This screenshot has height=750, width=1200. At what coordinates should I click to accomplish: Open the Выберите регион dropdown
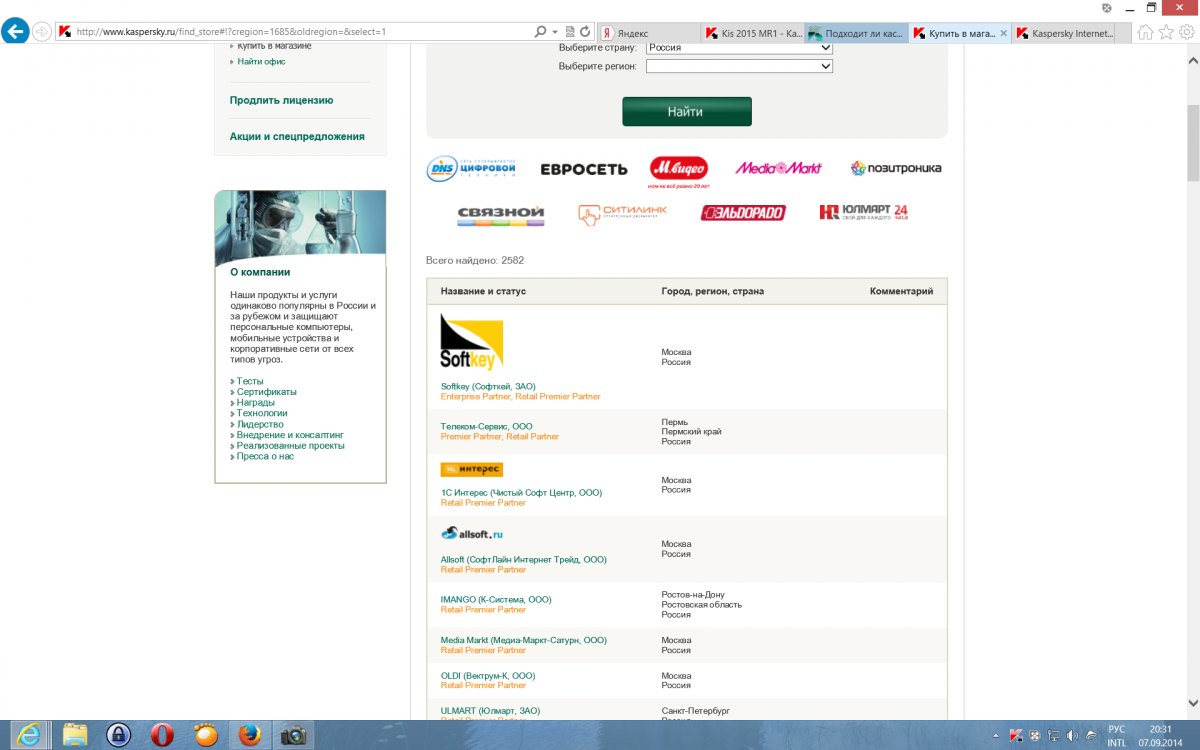coord(739,66)
